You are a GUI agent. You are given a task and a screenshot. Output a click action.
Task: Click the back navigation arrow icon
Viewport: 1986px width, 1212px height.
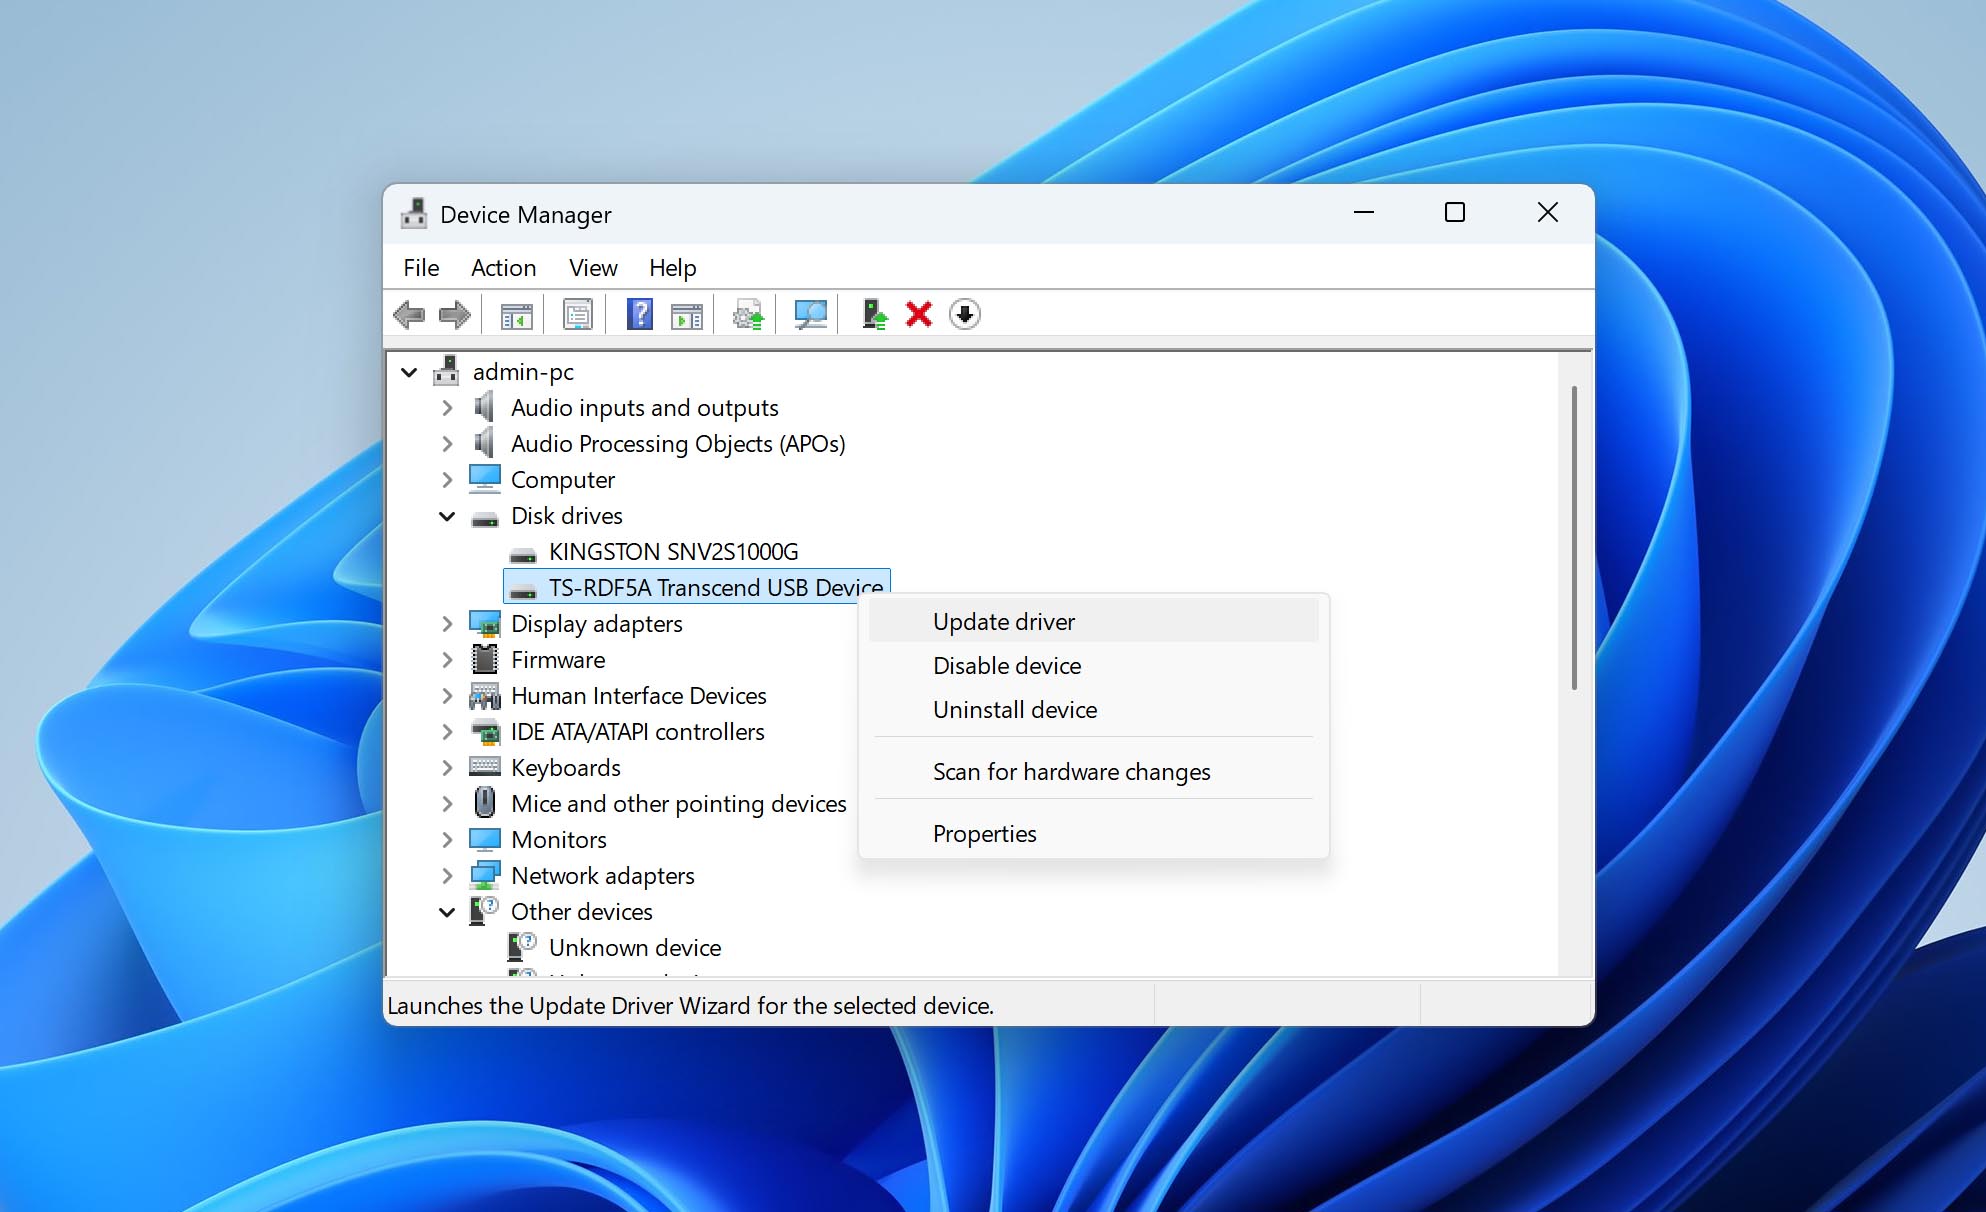[409, 314]
